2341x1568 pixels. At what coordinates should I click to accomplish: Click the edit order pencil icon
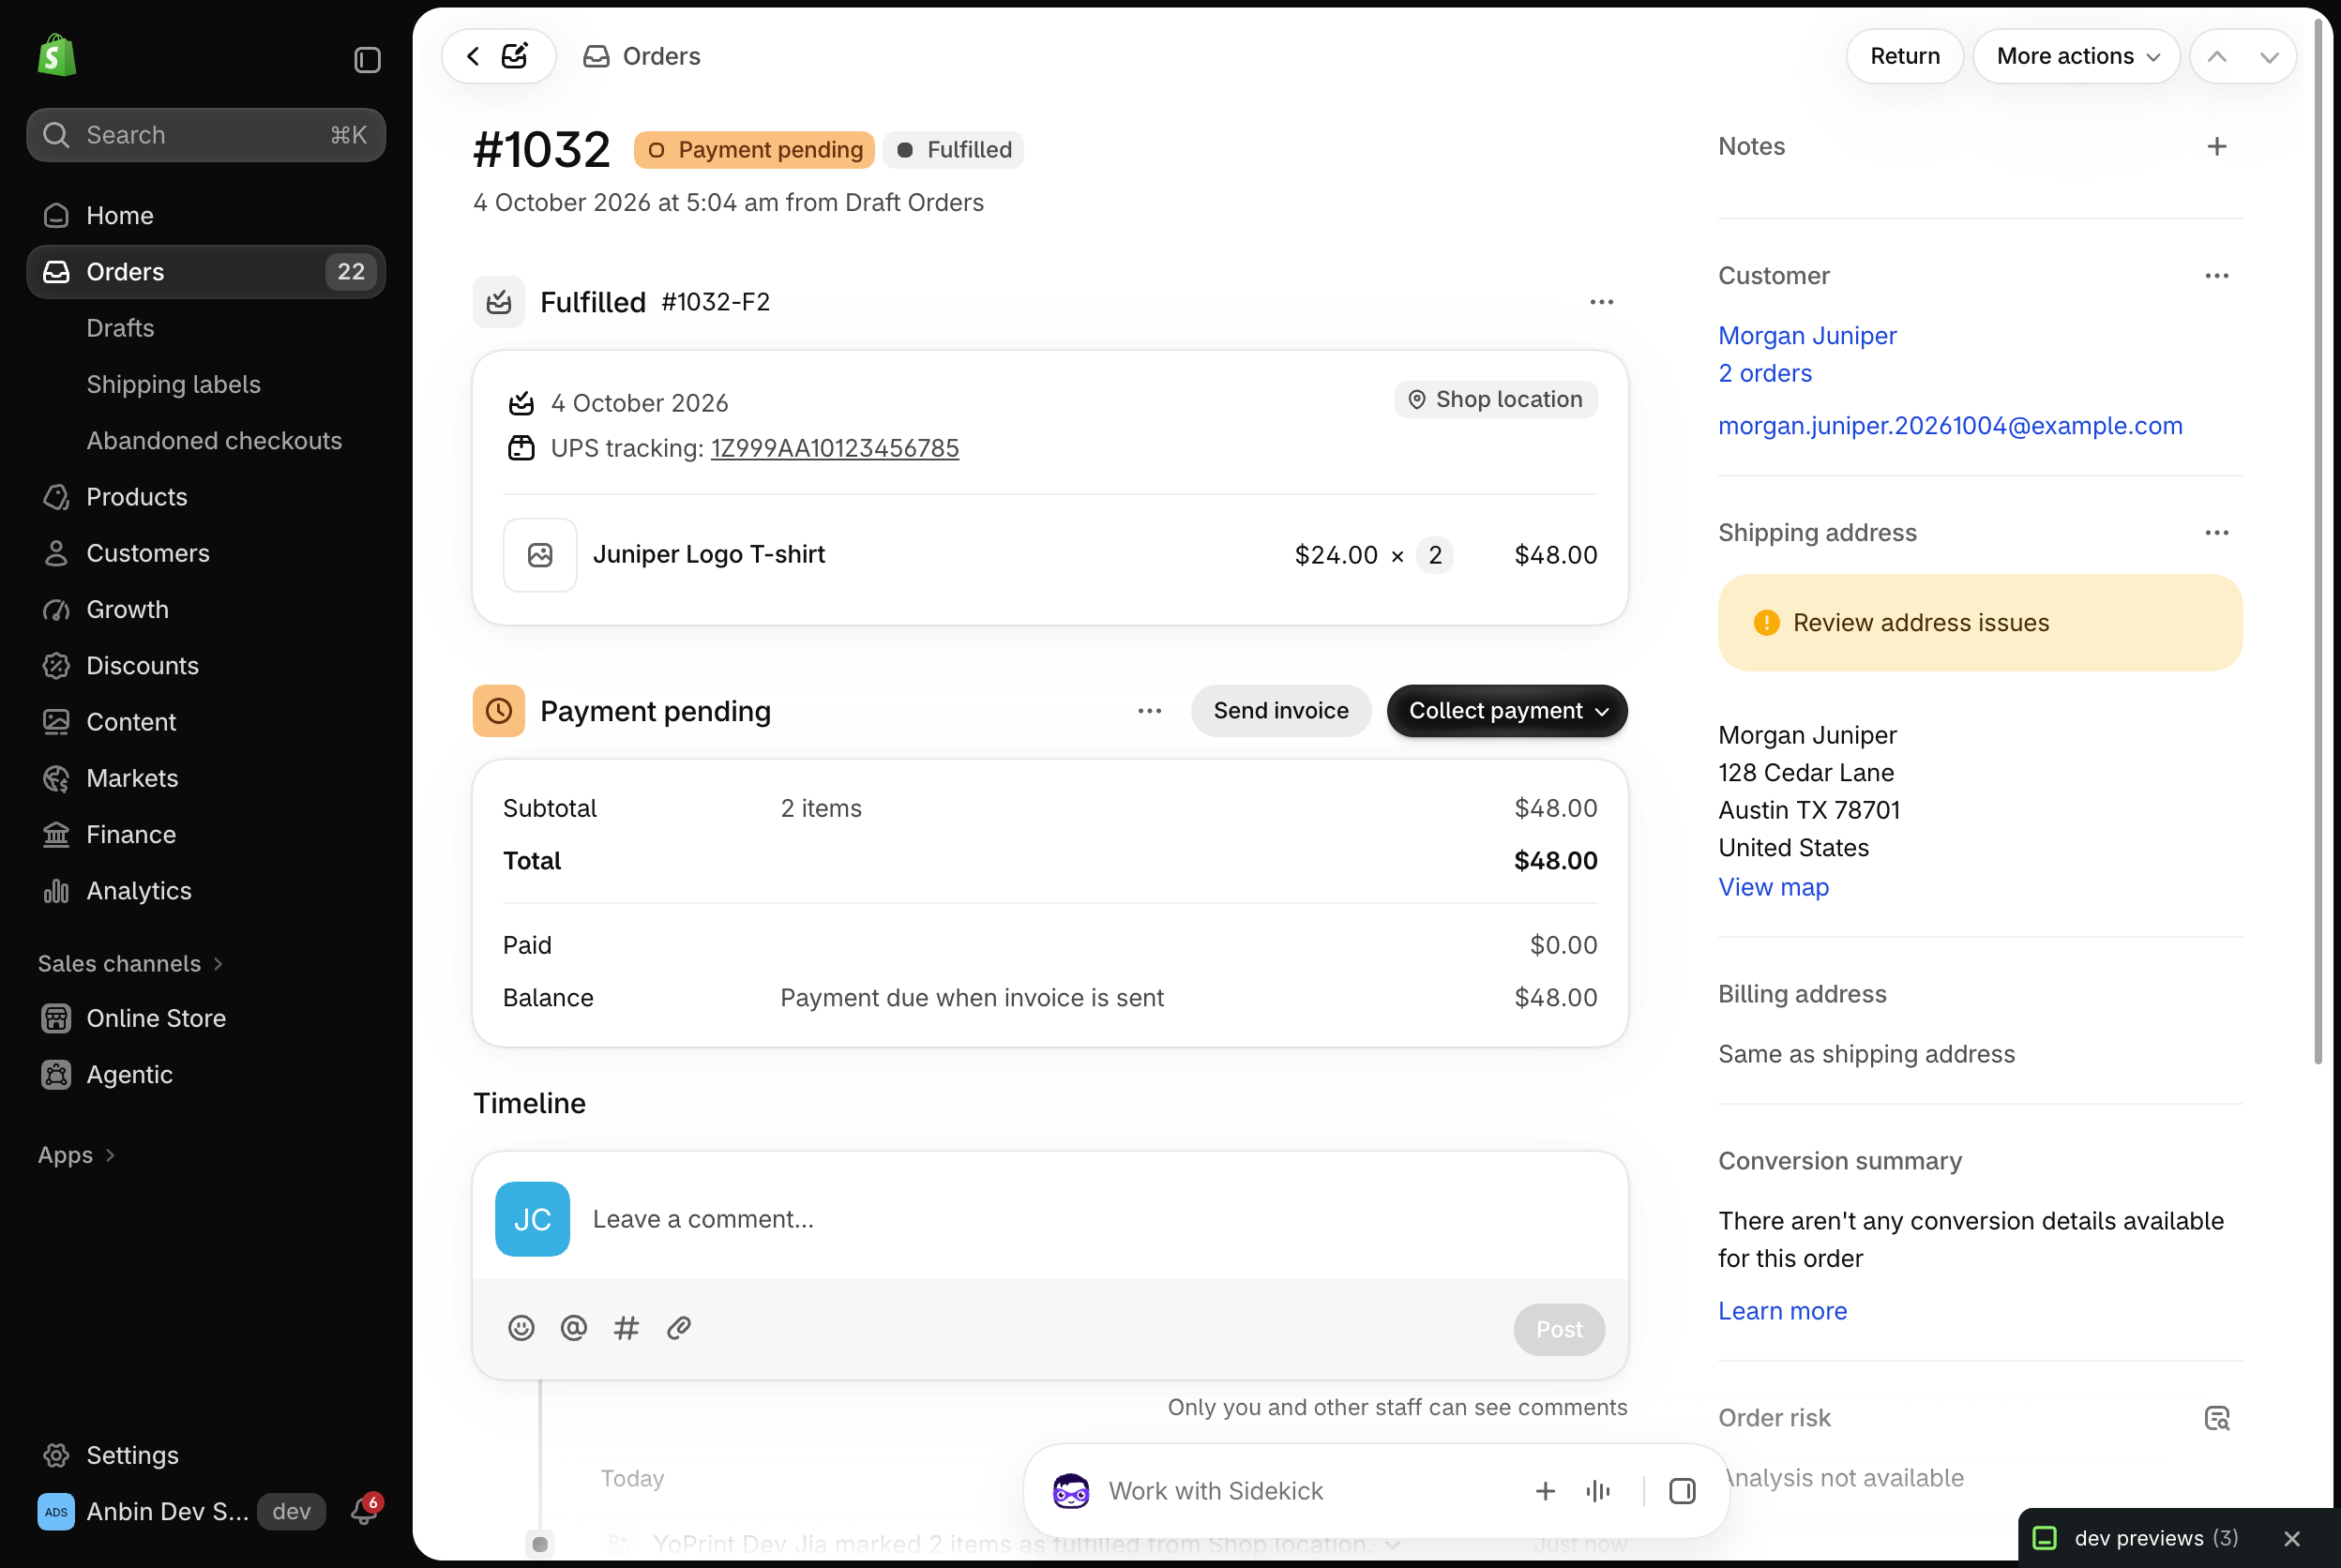coord(515,56)
